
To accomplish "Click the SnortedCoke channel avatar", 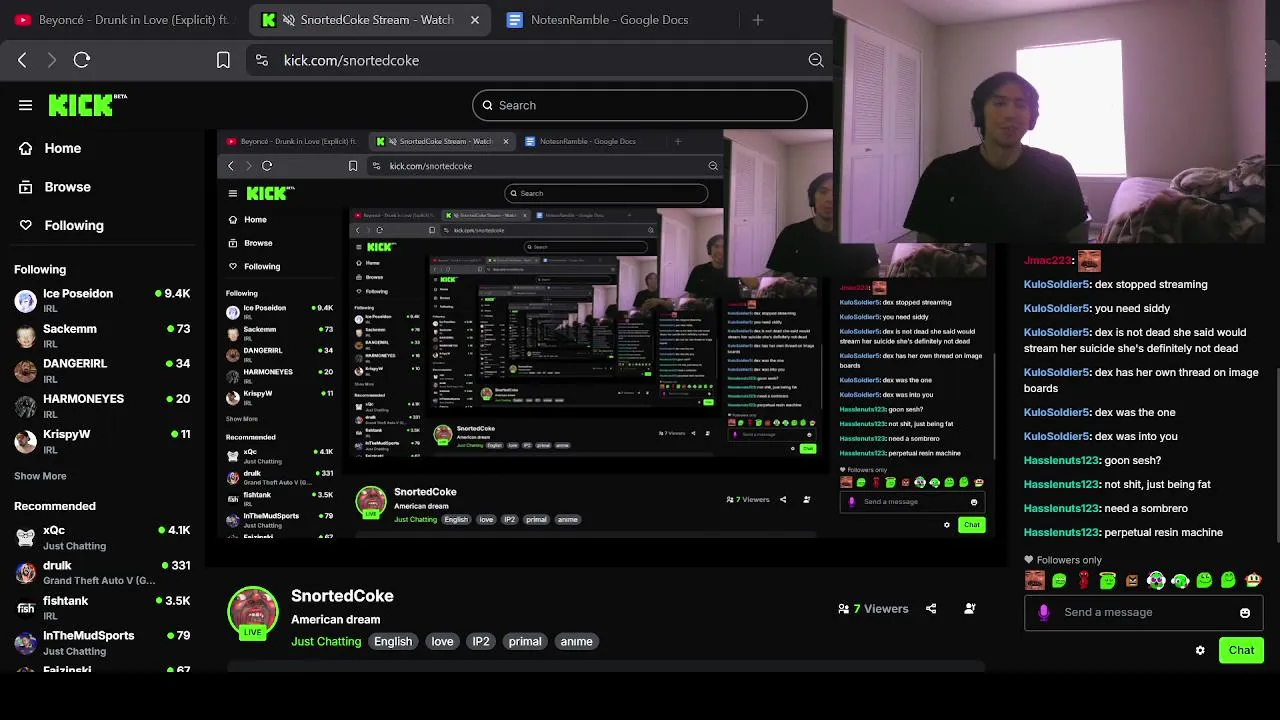I will point(253,612).
